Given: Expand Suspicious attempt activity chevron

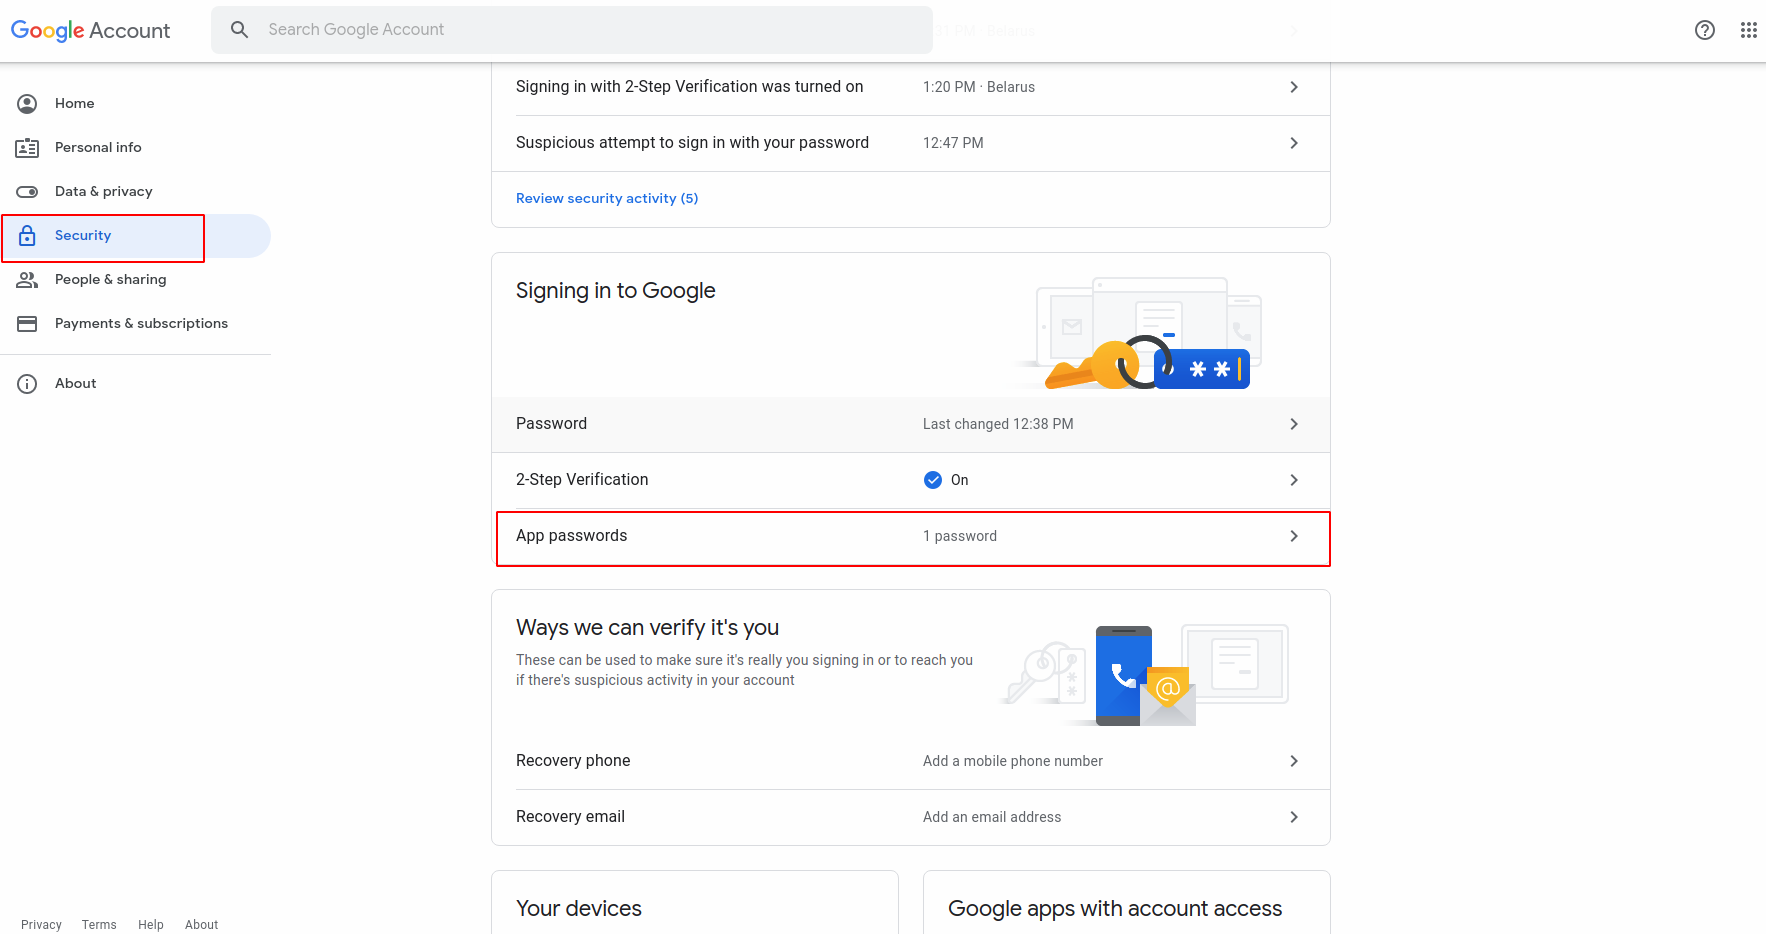Looking at the screenshot, I should (x=1294, y=143).
